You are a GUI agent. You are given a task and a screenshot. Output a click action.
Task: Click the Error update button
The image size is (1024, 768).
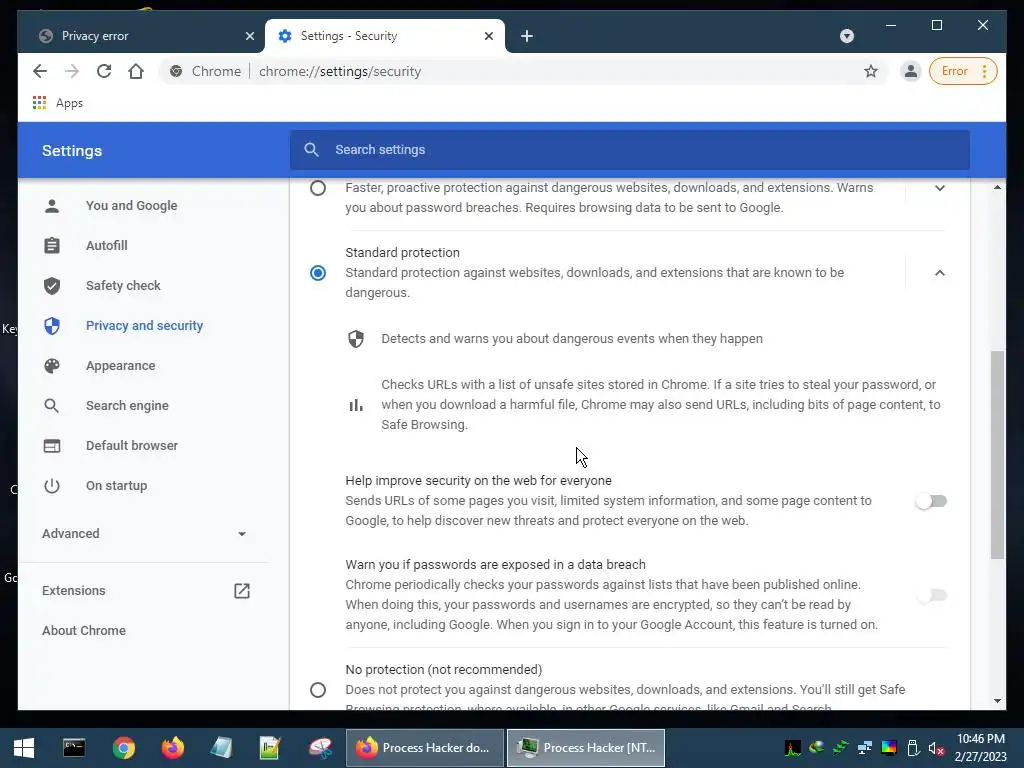963,71
